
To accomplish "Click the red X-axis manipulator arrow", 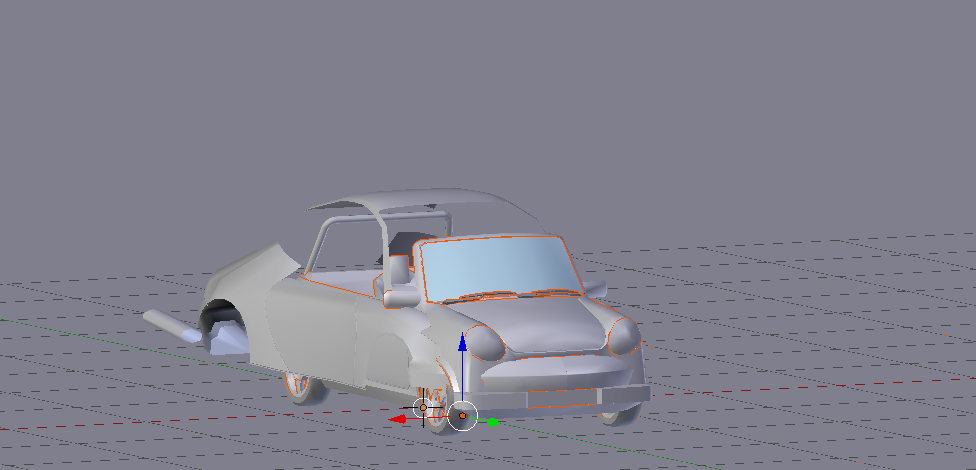I will coord(397,419).
